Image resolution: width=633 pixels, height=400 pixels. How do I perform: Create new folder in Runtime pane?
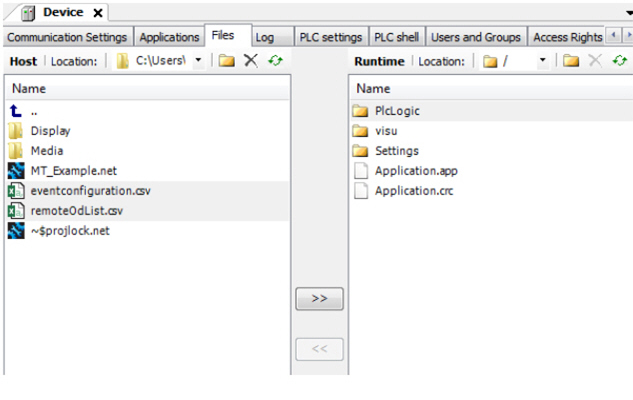click(x=571, y=61)
